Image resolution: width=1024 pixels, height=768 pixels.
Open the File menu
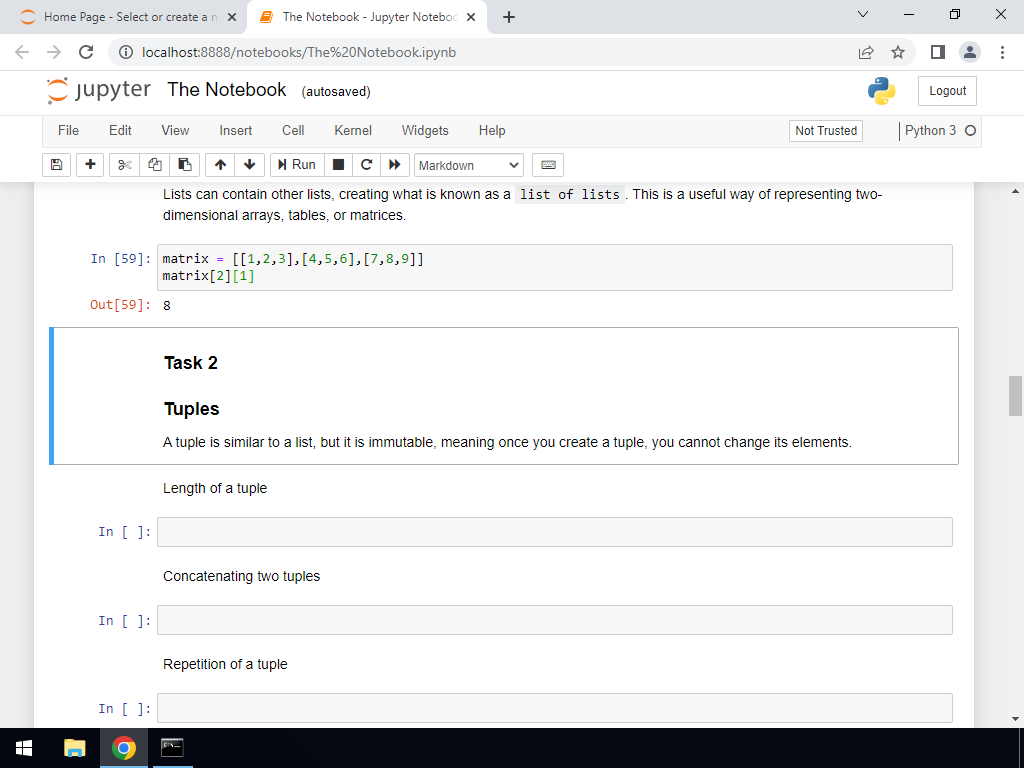(x=69, y=131)
